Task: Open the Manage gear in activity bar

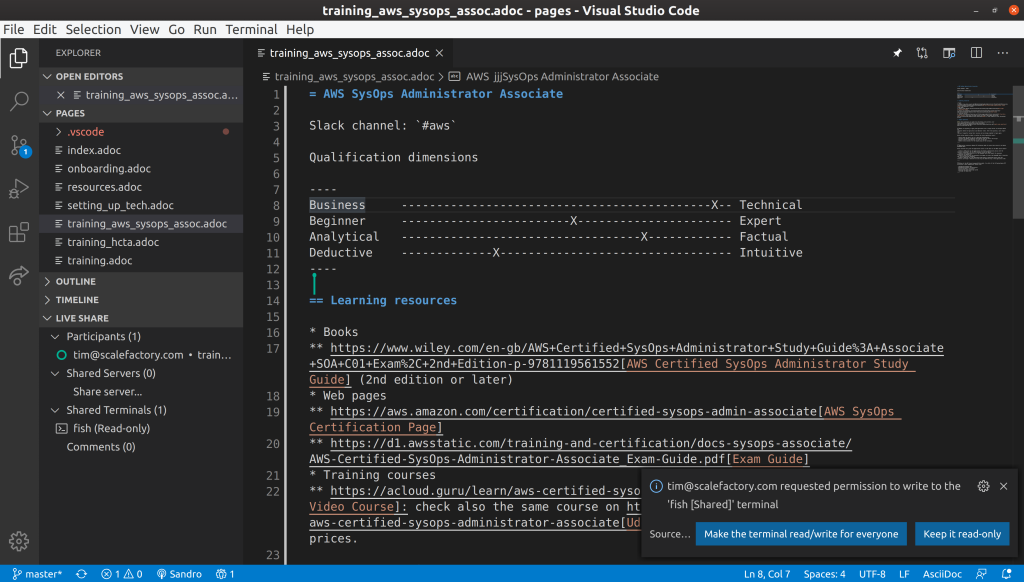Action: point(19,541)
